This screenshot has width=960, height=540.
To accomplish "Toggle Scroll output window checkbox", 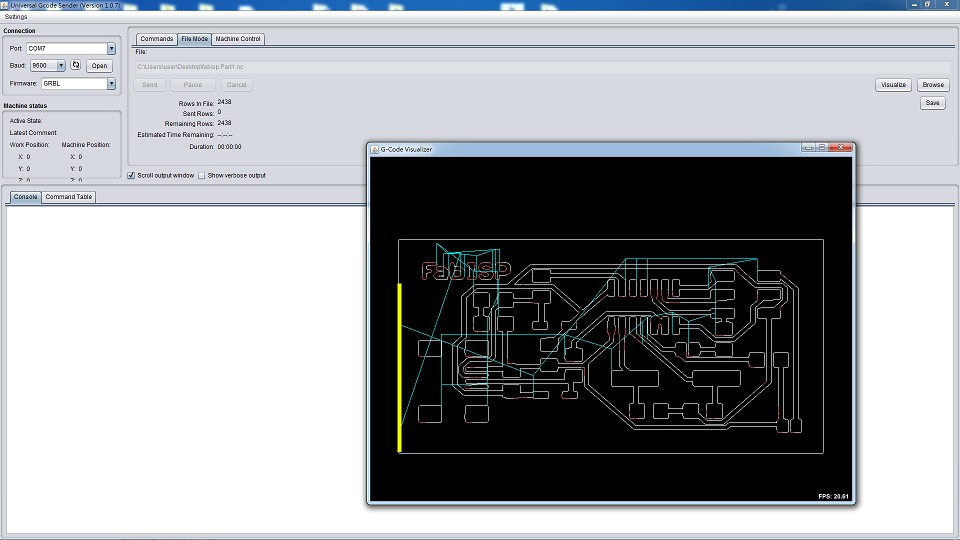I will point(131,176).
